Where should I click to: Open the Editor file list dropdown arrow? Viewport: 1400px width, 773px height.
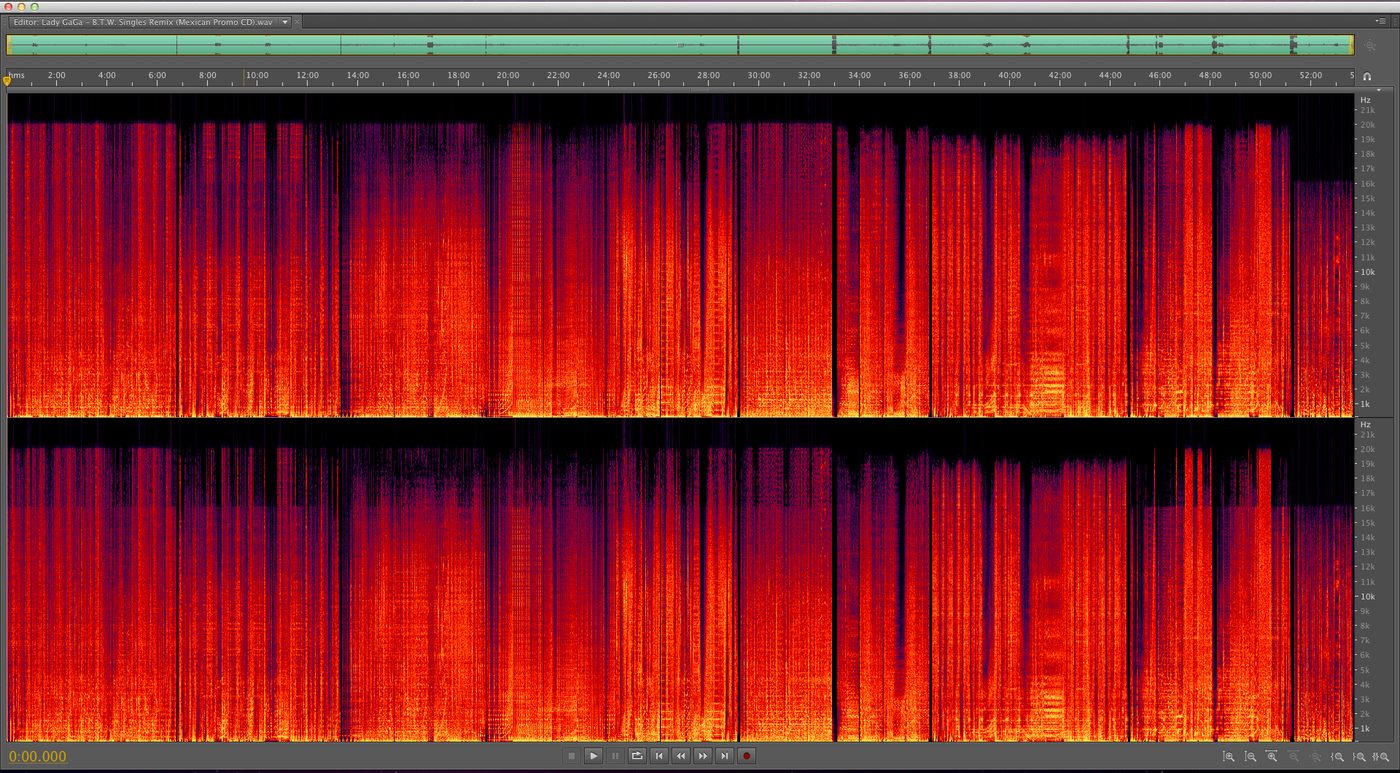coord(285,21)
